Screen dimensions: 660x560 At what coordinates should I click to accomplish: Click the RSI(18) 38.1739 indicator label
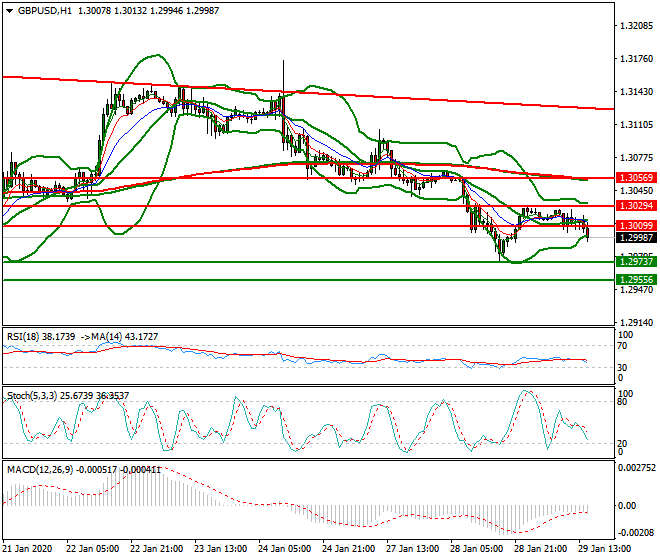(41, 337)
